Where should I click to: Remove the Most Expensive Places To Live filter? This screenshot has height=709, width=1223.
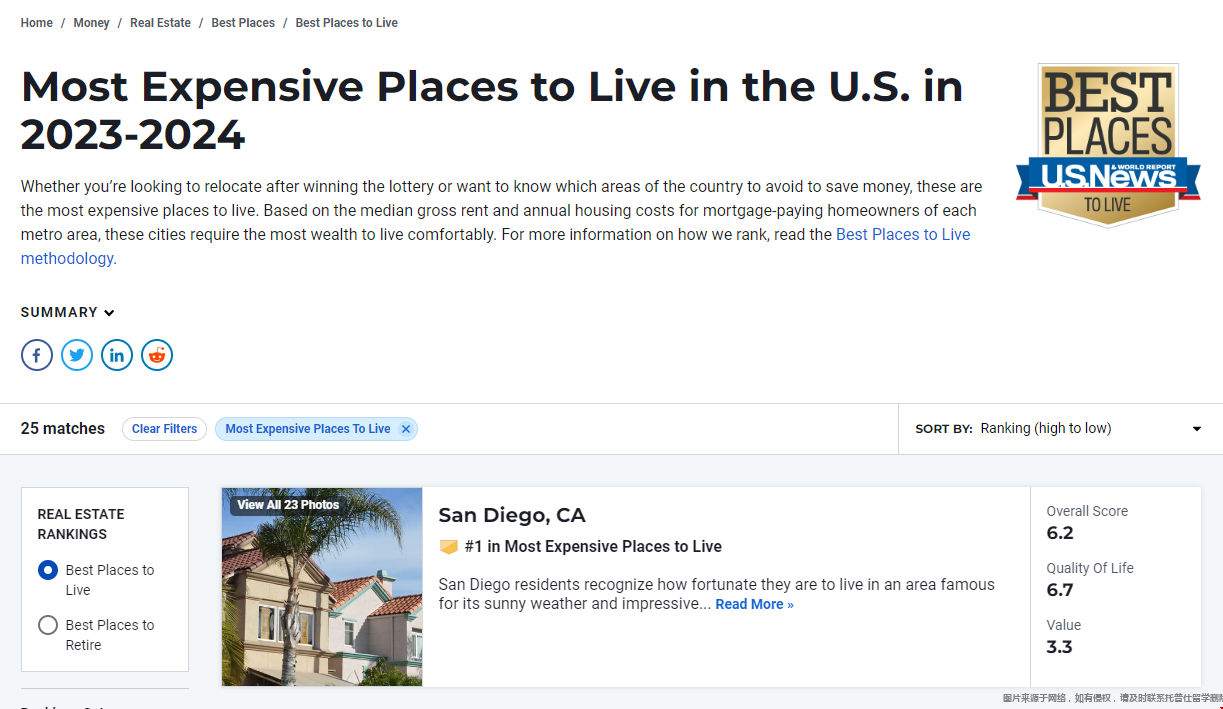[406, 429]
